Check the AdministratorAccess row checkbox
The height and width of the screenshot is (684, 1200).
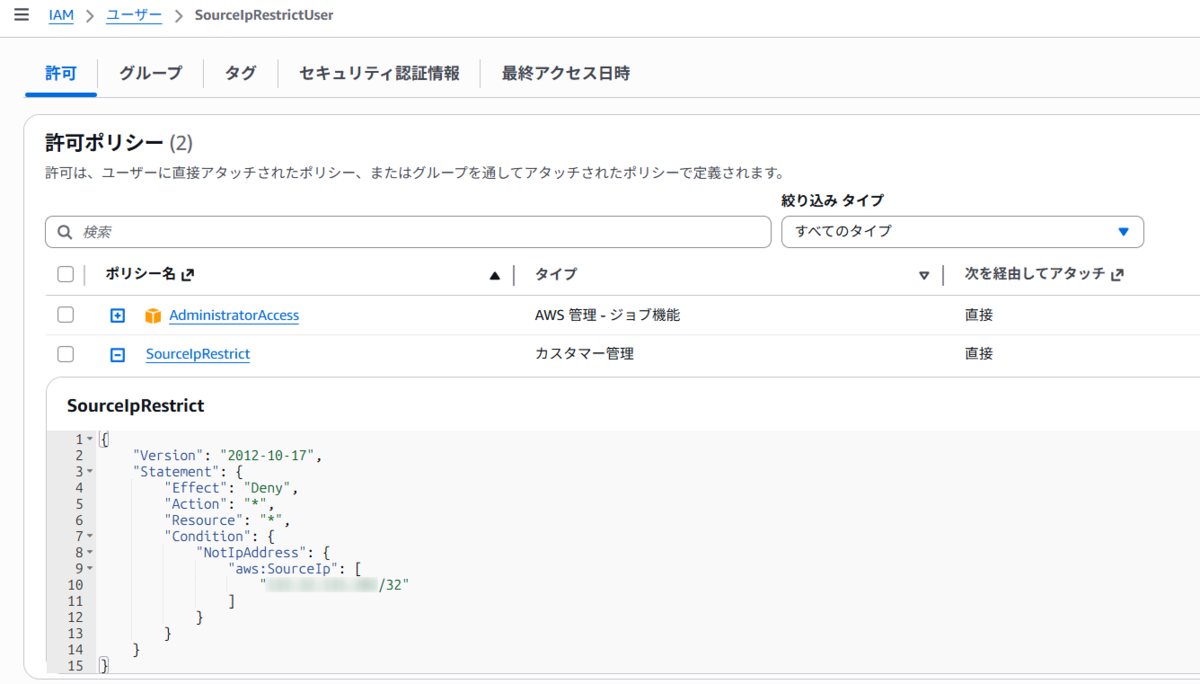pos(66,315)
